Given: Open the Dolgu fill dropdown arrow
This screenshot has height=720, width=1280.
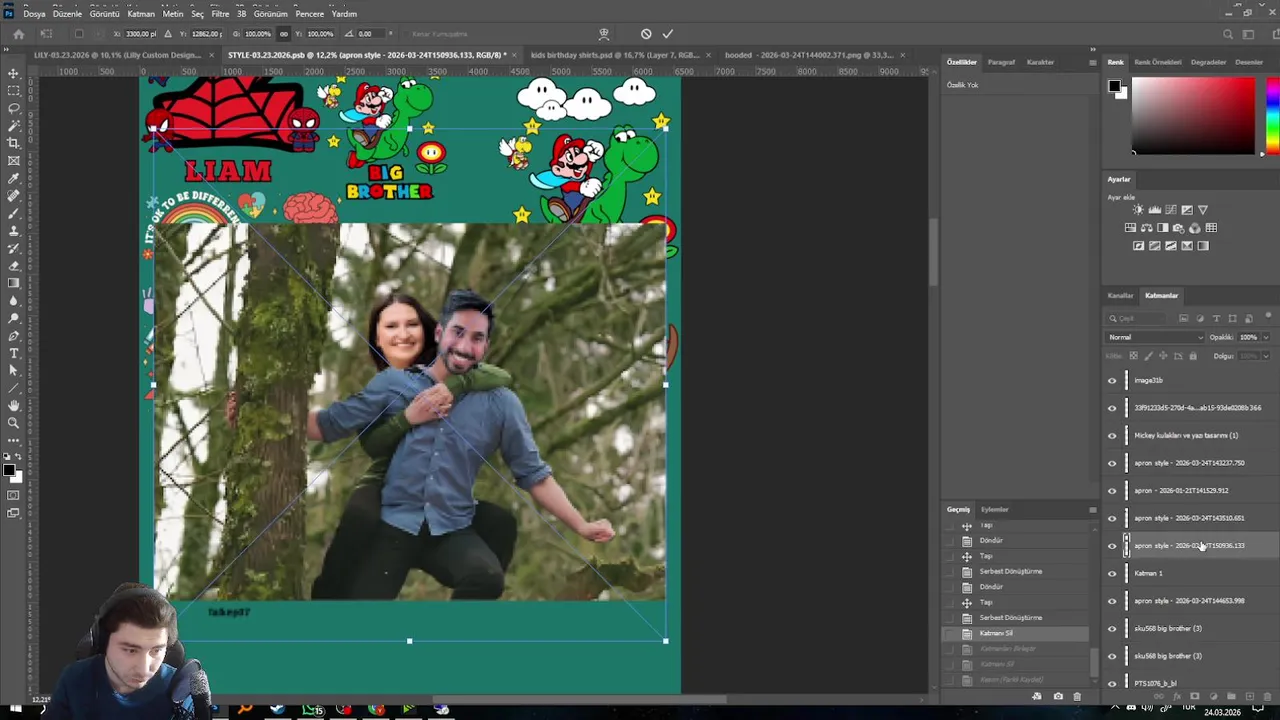Looking at the screenshot, I should [x=1265, y=356].
